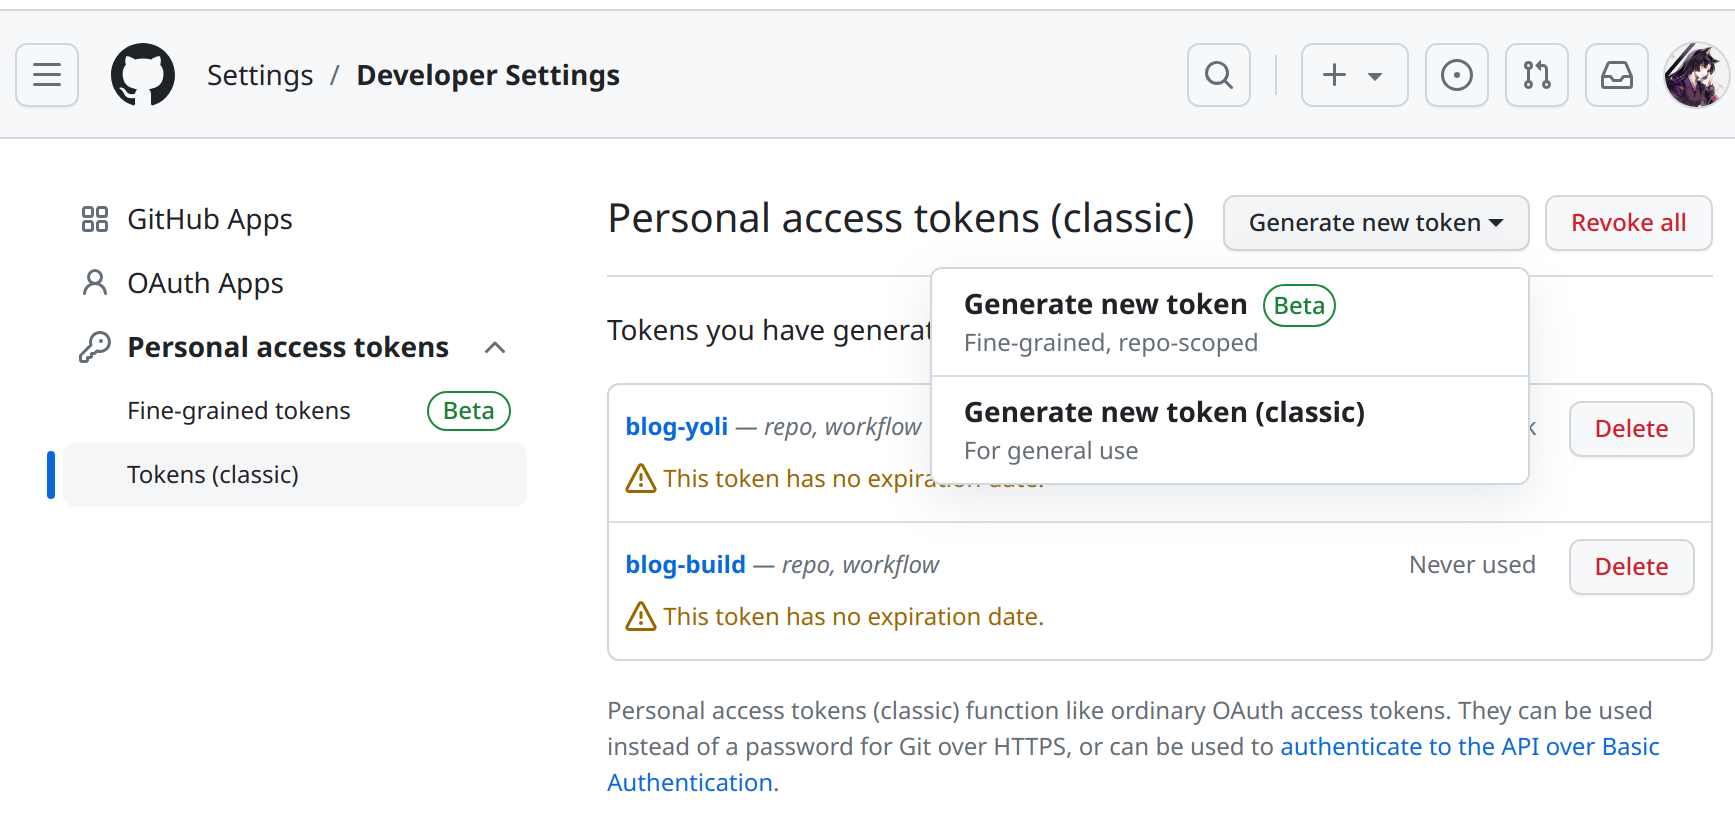The width and height of the screenshot is (1735, 814).
Task: Click the Revoke all button
Action: click(1628, 223)
